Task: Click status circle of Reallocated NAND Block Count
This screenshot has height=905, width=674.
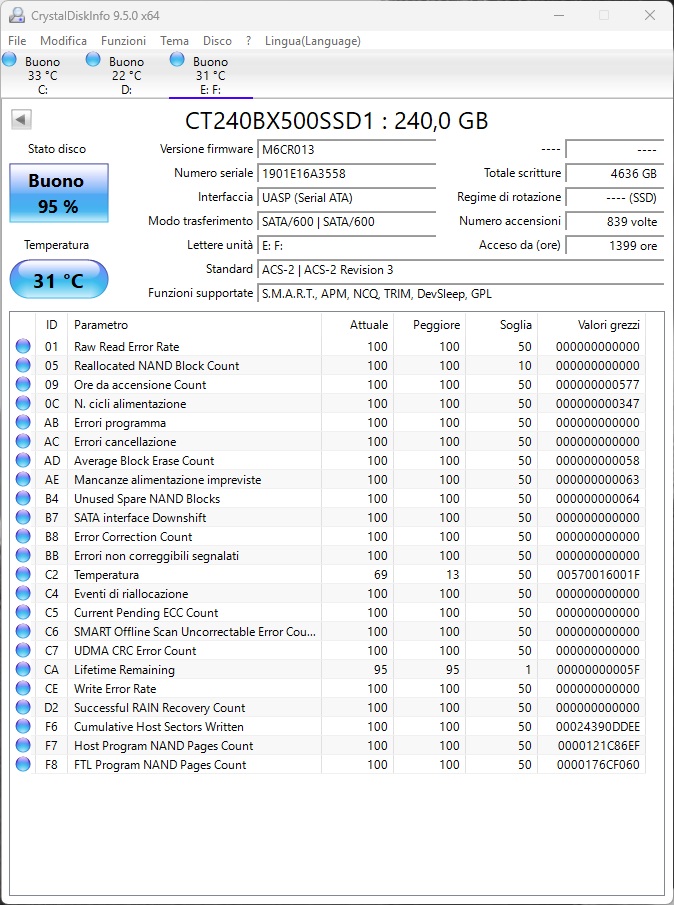Action: (x=23, y=365)
